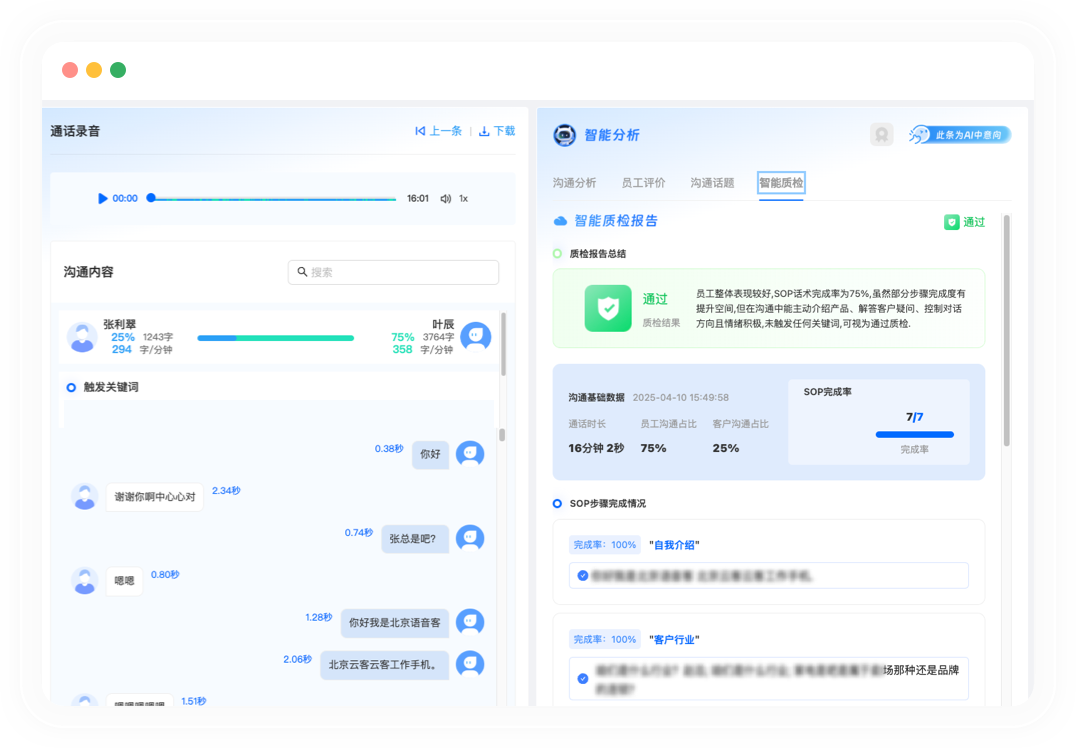
Task: Select the 沟通话题 tab
Action: [712, 183]
